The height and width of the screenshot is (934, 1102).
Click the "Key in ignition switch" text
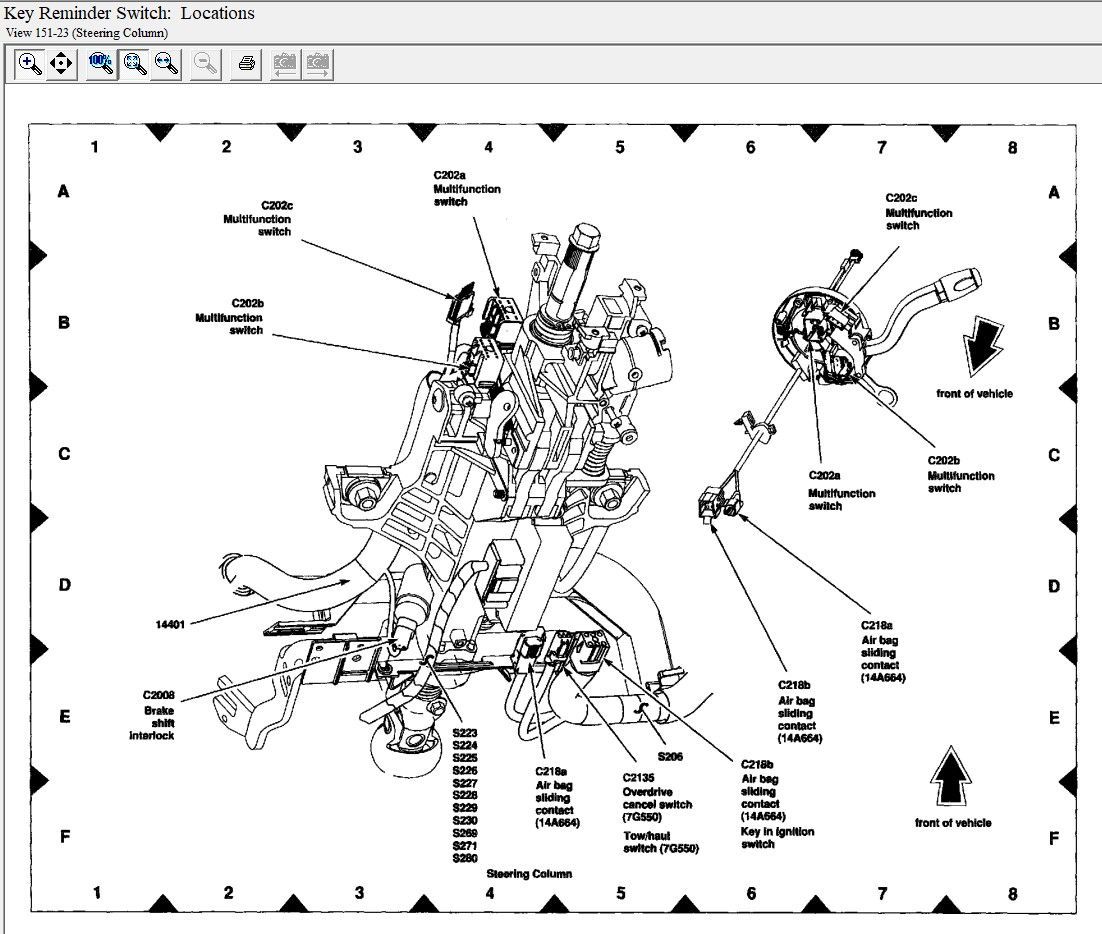click(x=777, y=838)
